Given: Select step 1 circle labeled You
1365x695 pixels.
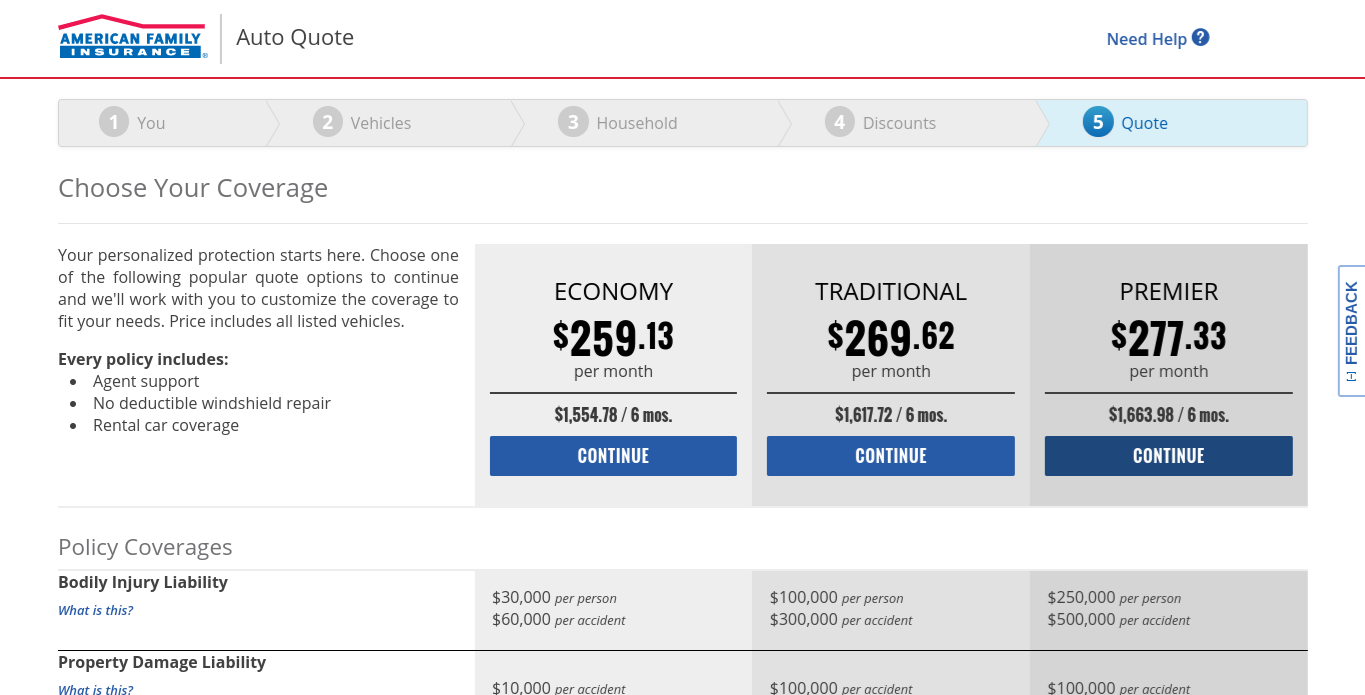Looking at the screenshot, I should click(x=113, y=121).
